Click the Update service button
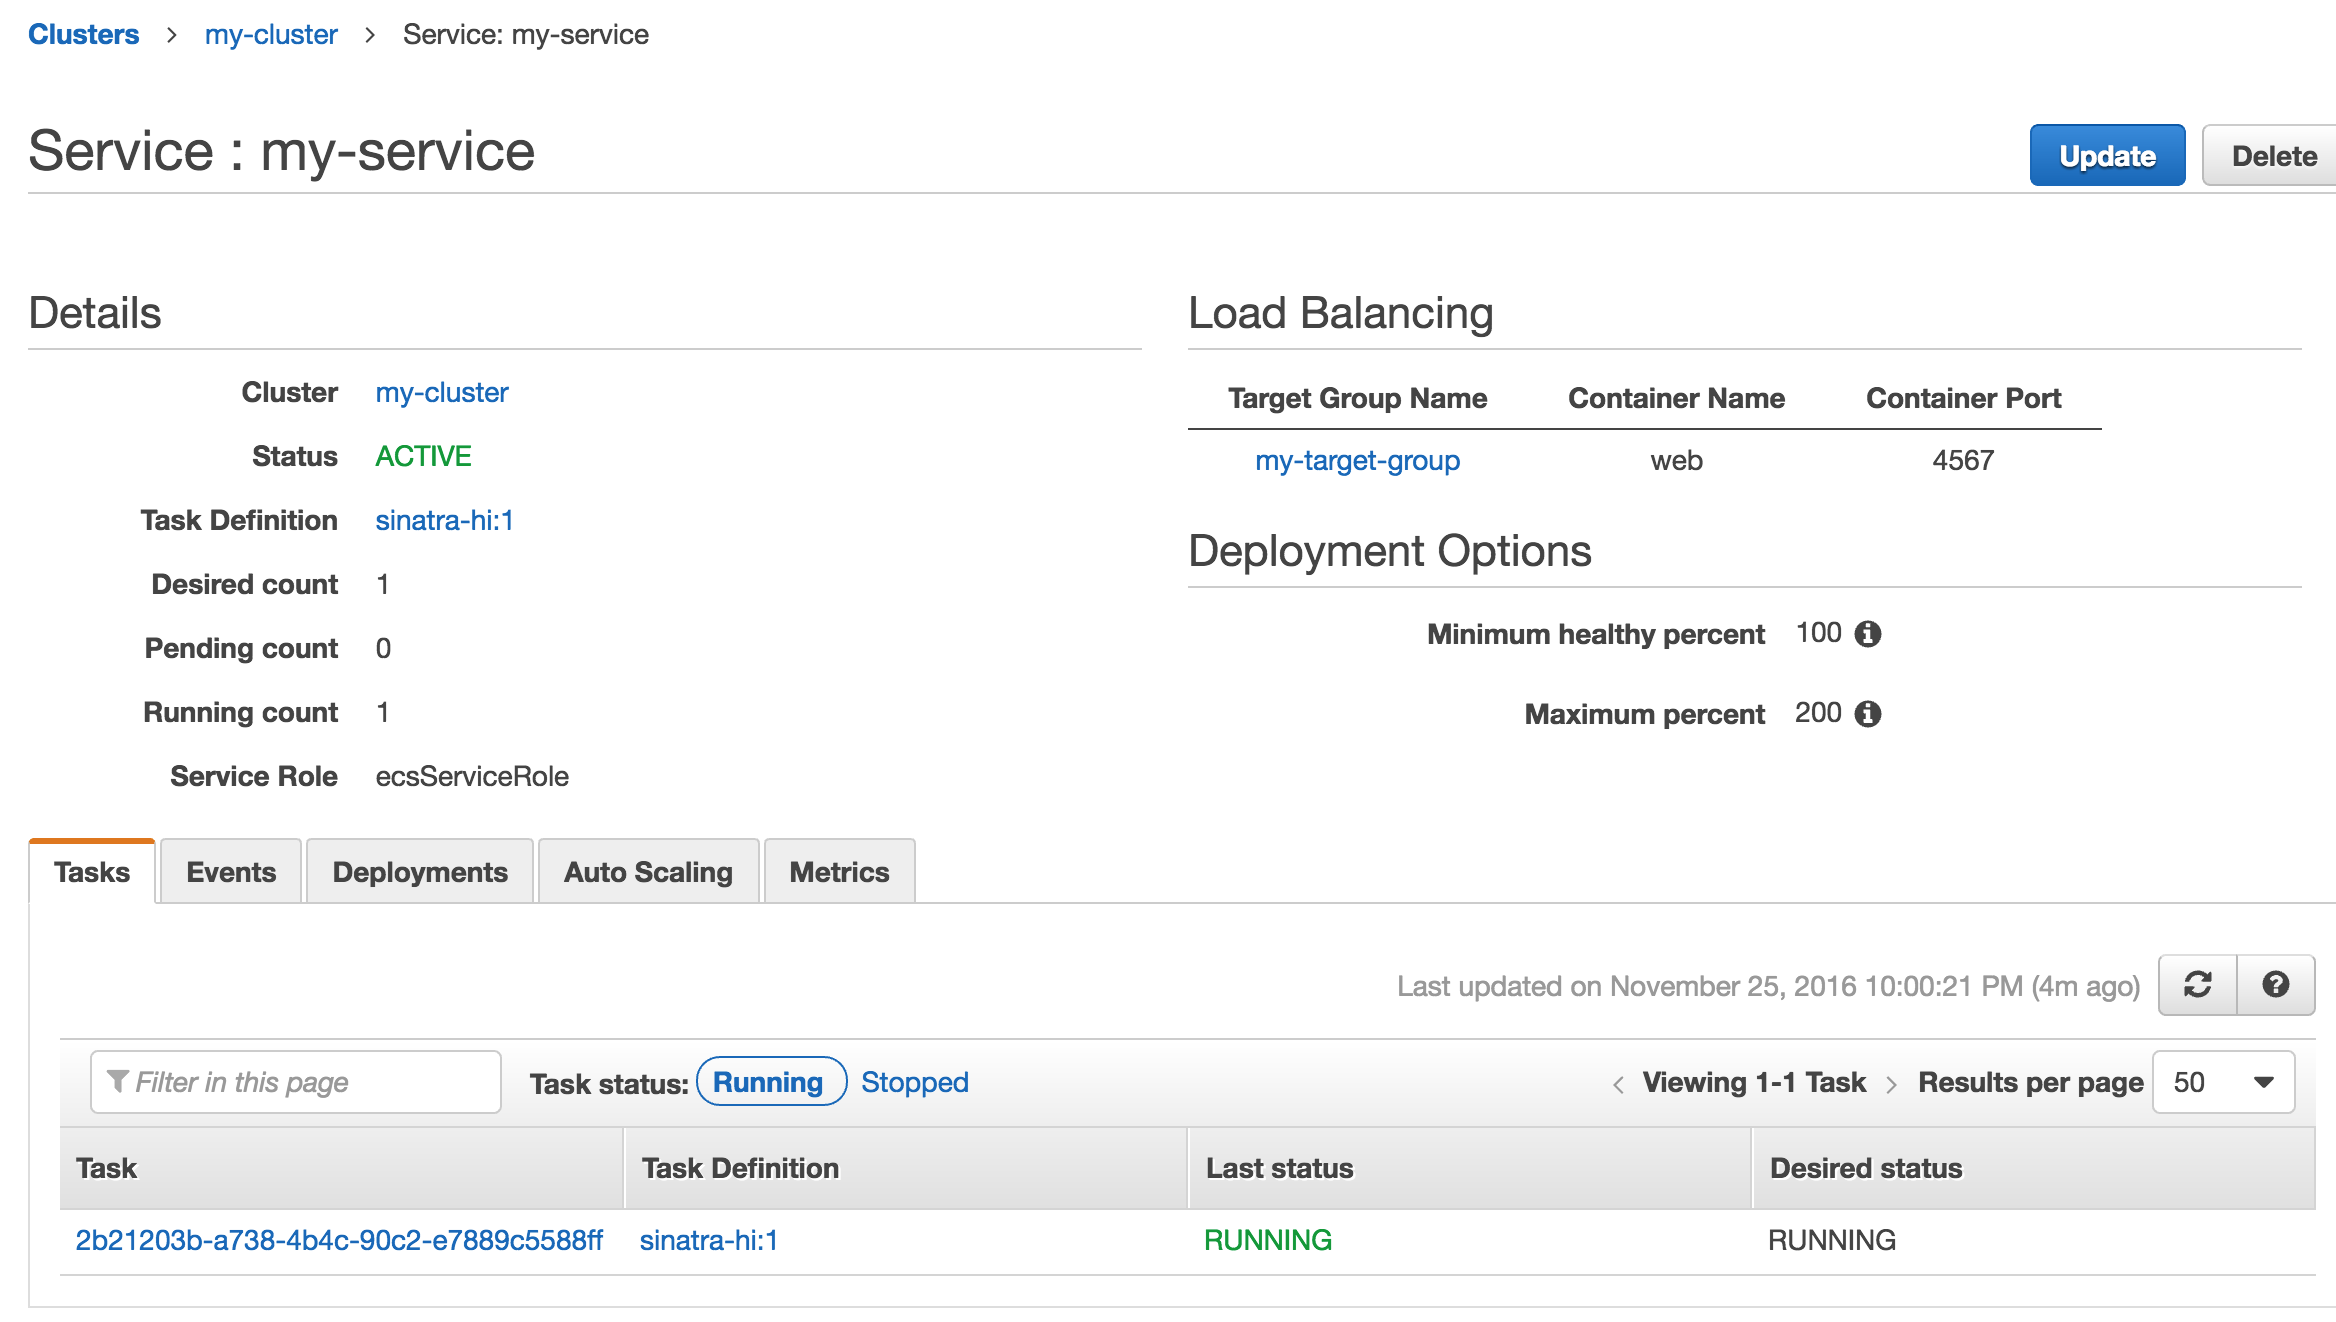Viewport: 2336px width, 1322px height. (2107, 156)
